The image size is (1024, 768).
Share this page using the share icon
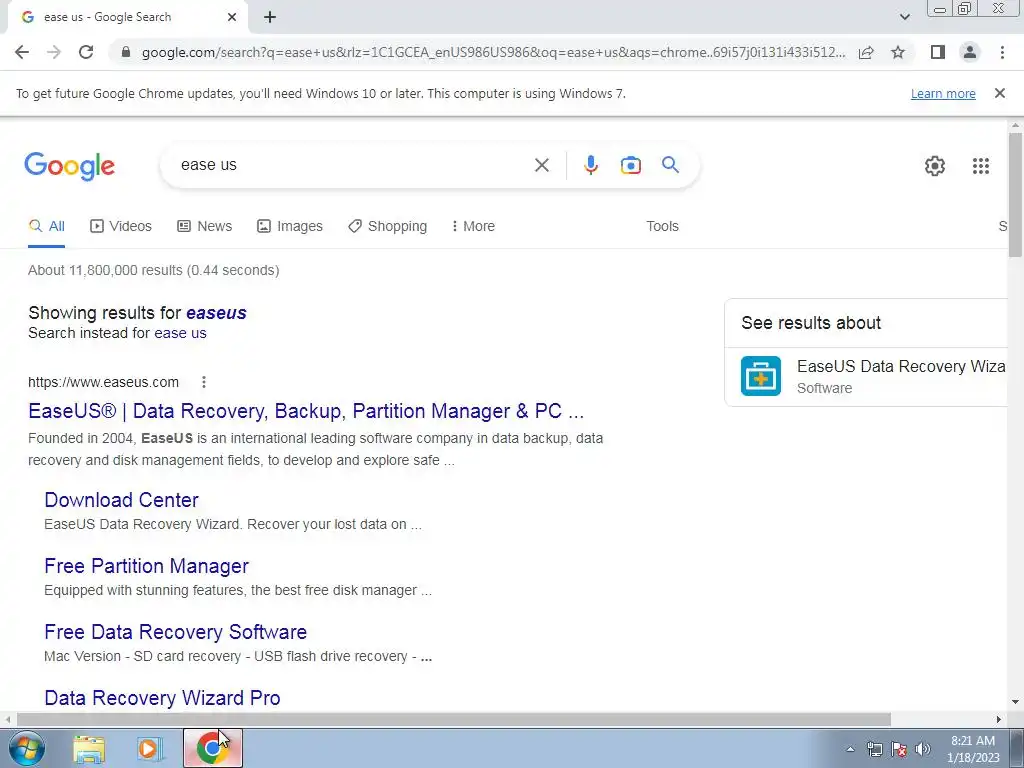click(866, 52)
